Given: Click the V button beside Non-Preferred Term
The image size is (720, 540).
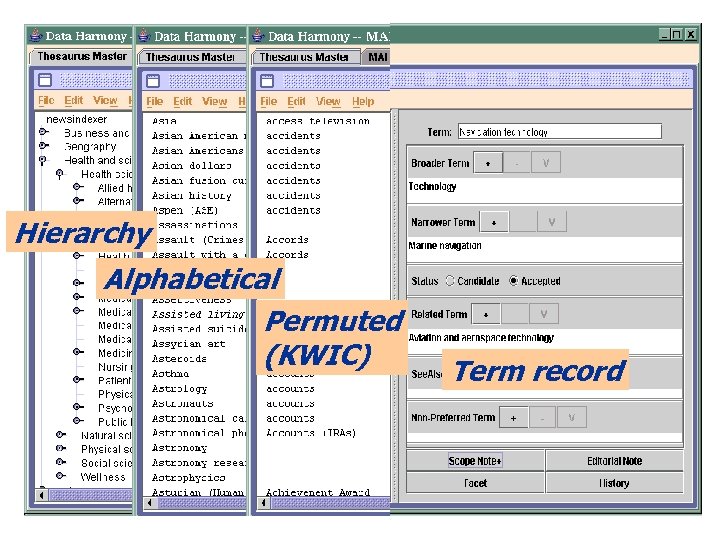Looking at the screenshot, I should coord(571,417).
